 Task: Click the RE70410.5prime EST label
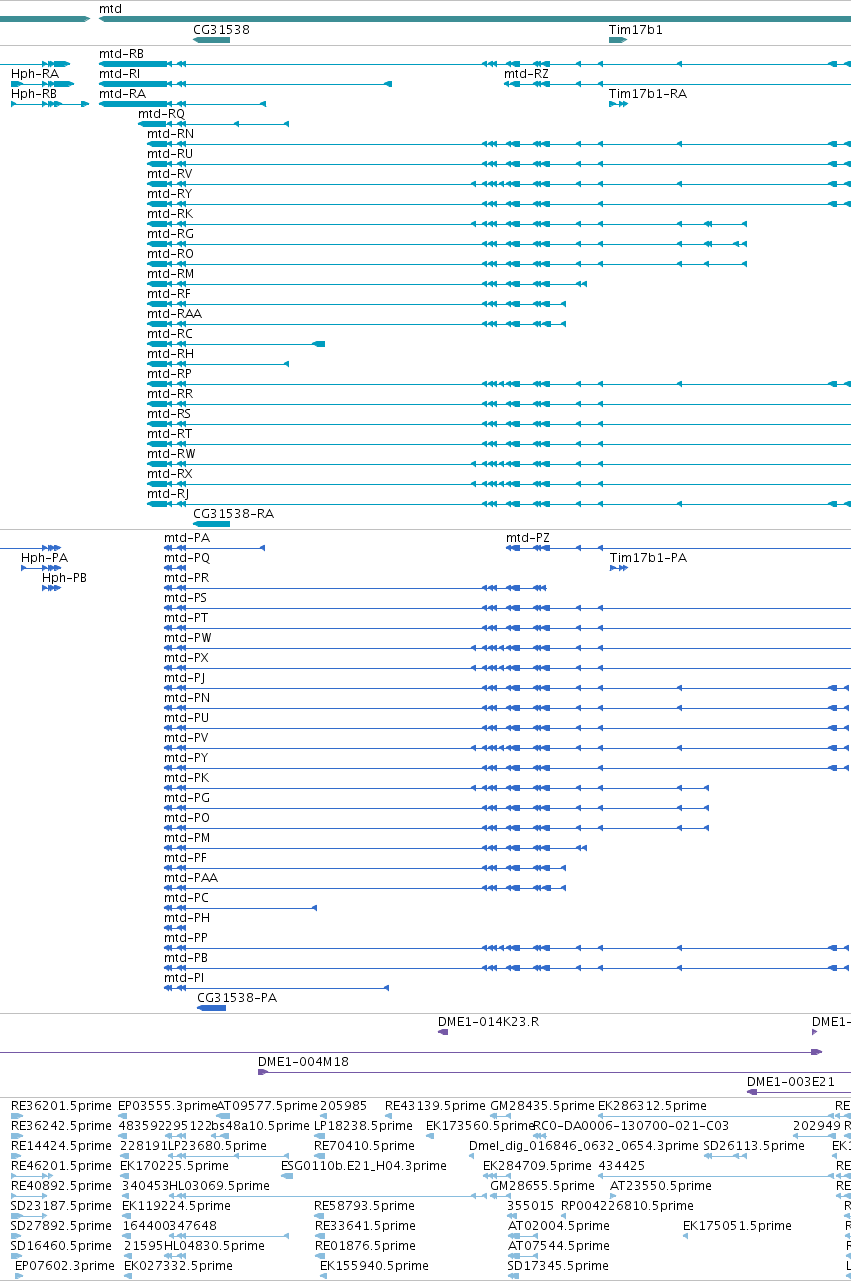tap(364, 1145)
